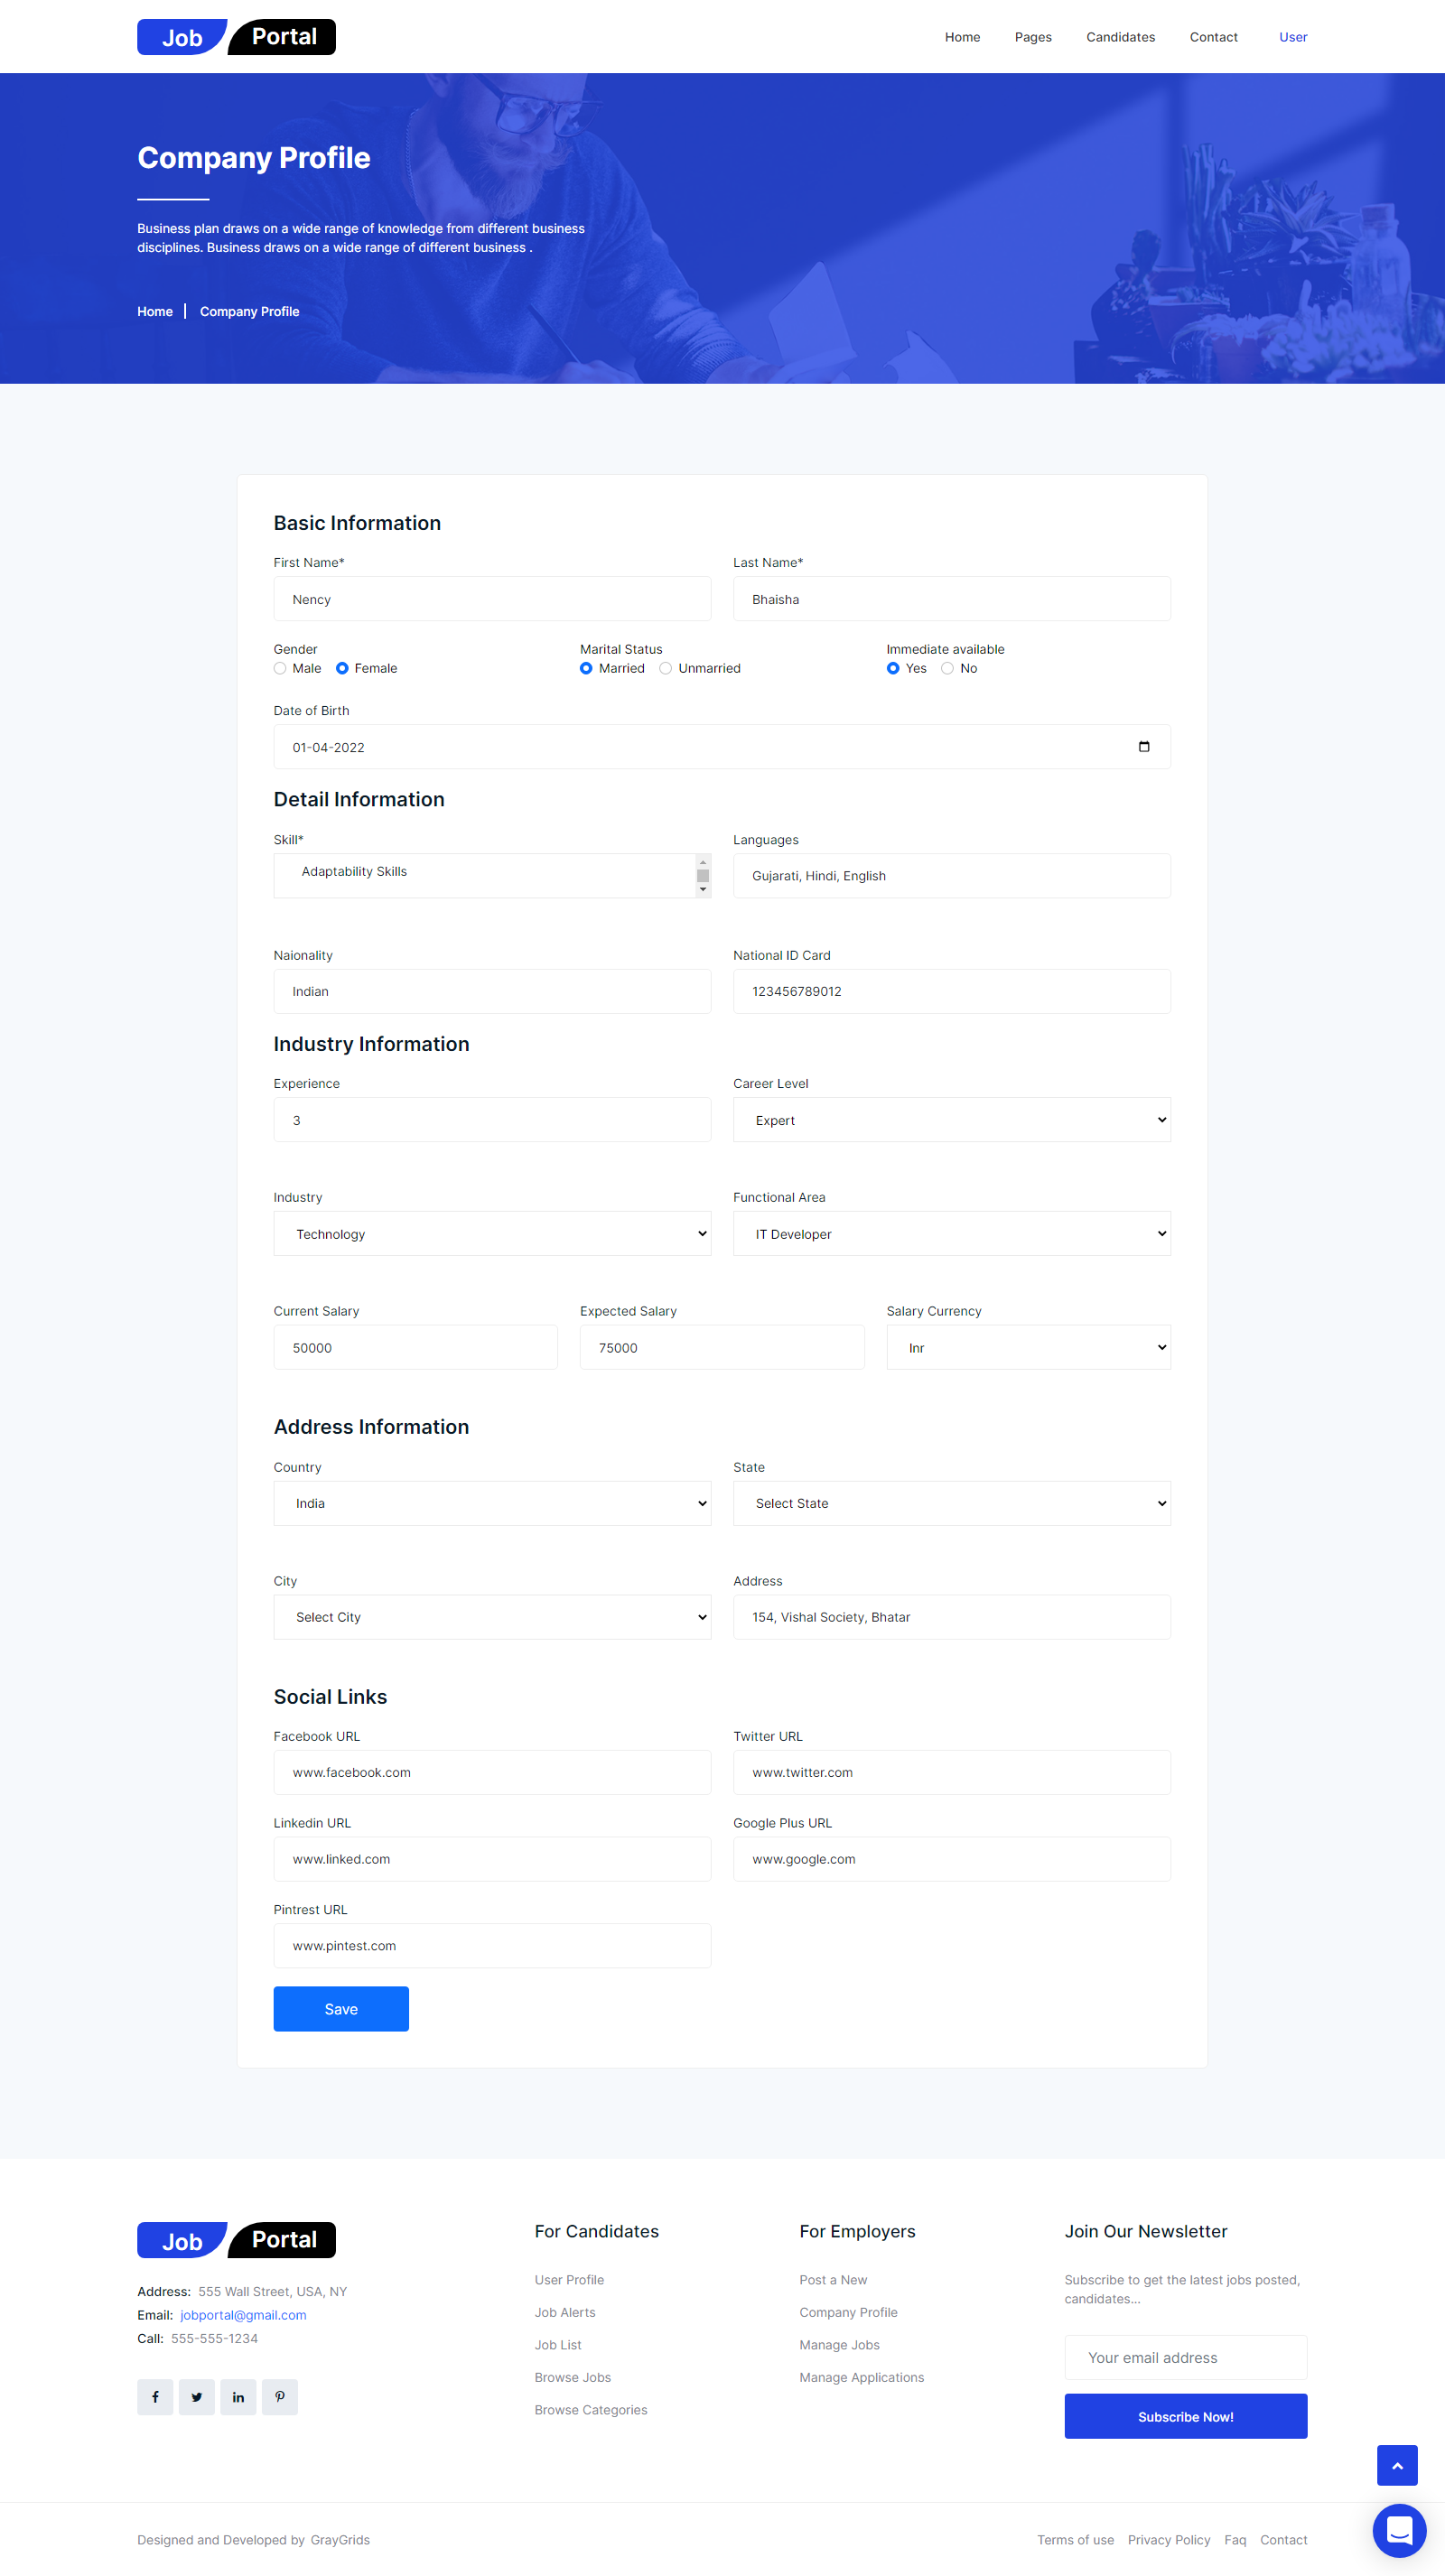Click the Pinterest icon in footer
The width and height of the screenshot is (1445, 2576).
(280, 2397)
